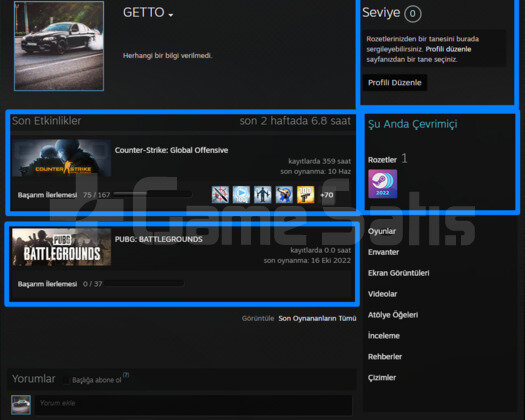Click the PUBG achievement progress bar 0 / 37
The width and height of the screenshot is (525, 420).
pos(144,284)
